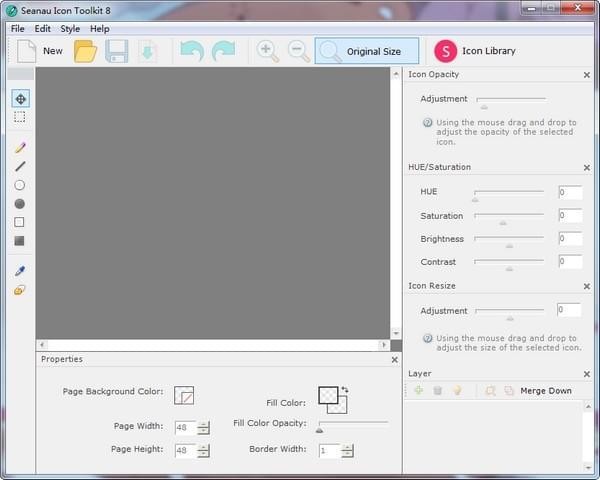Select the Line tool
This screenshot has width=600, height=480.
(x=20, y=166)
